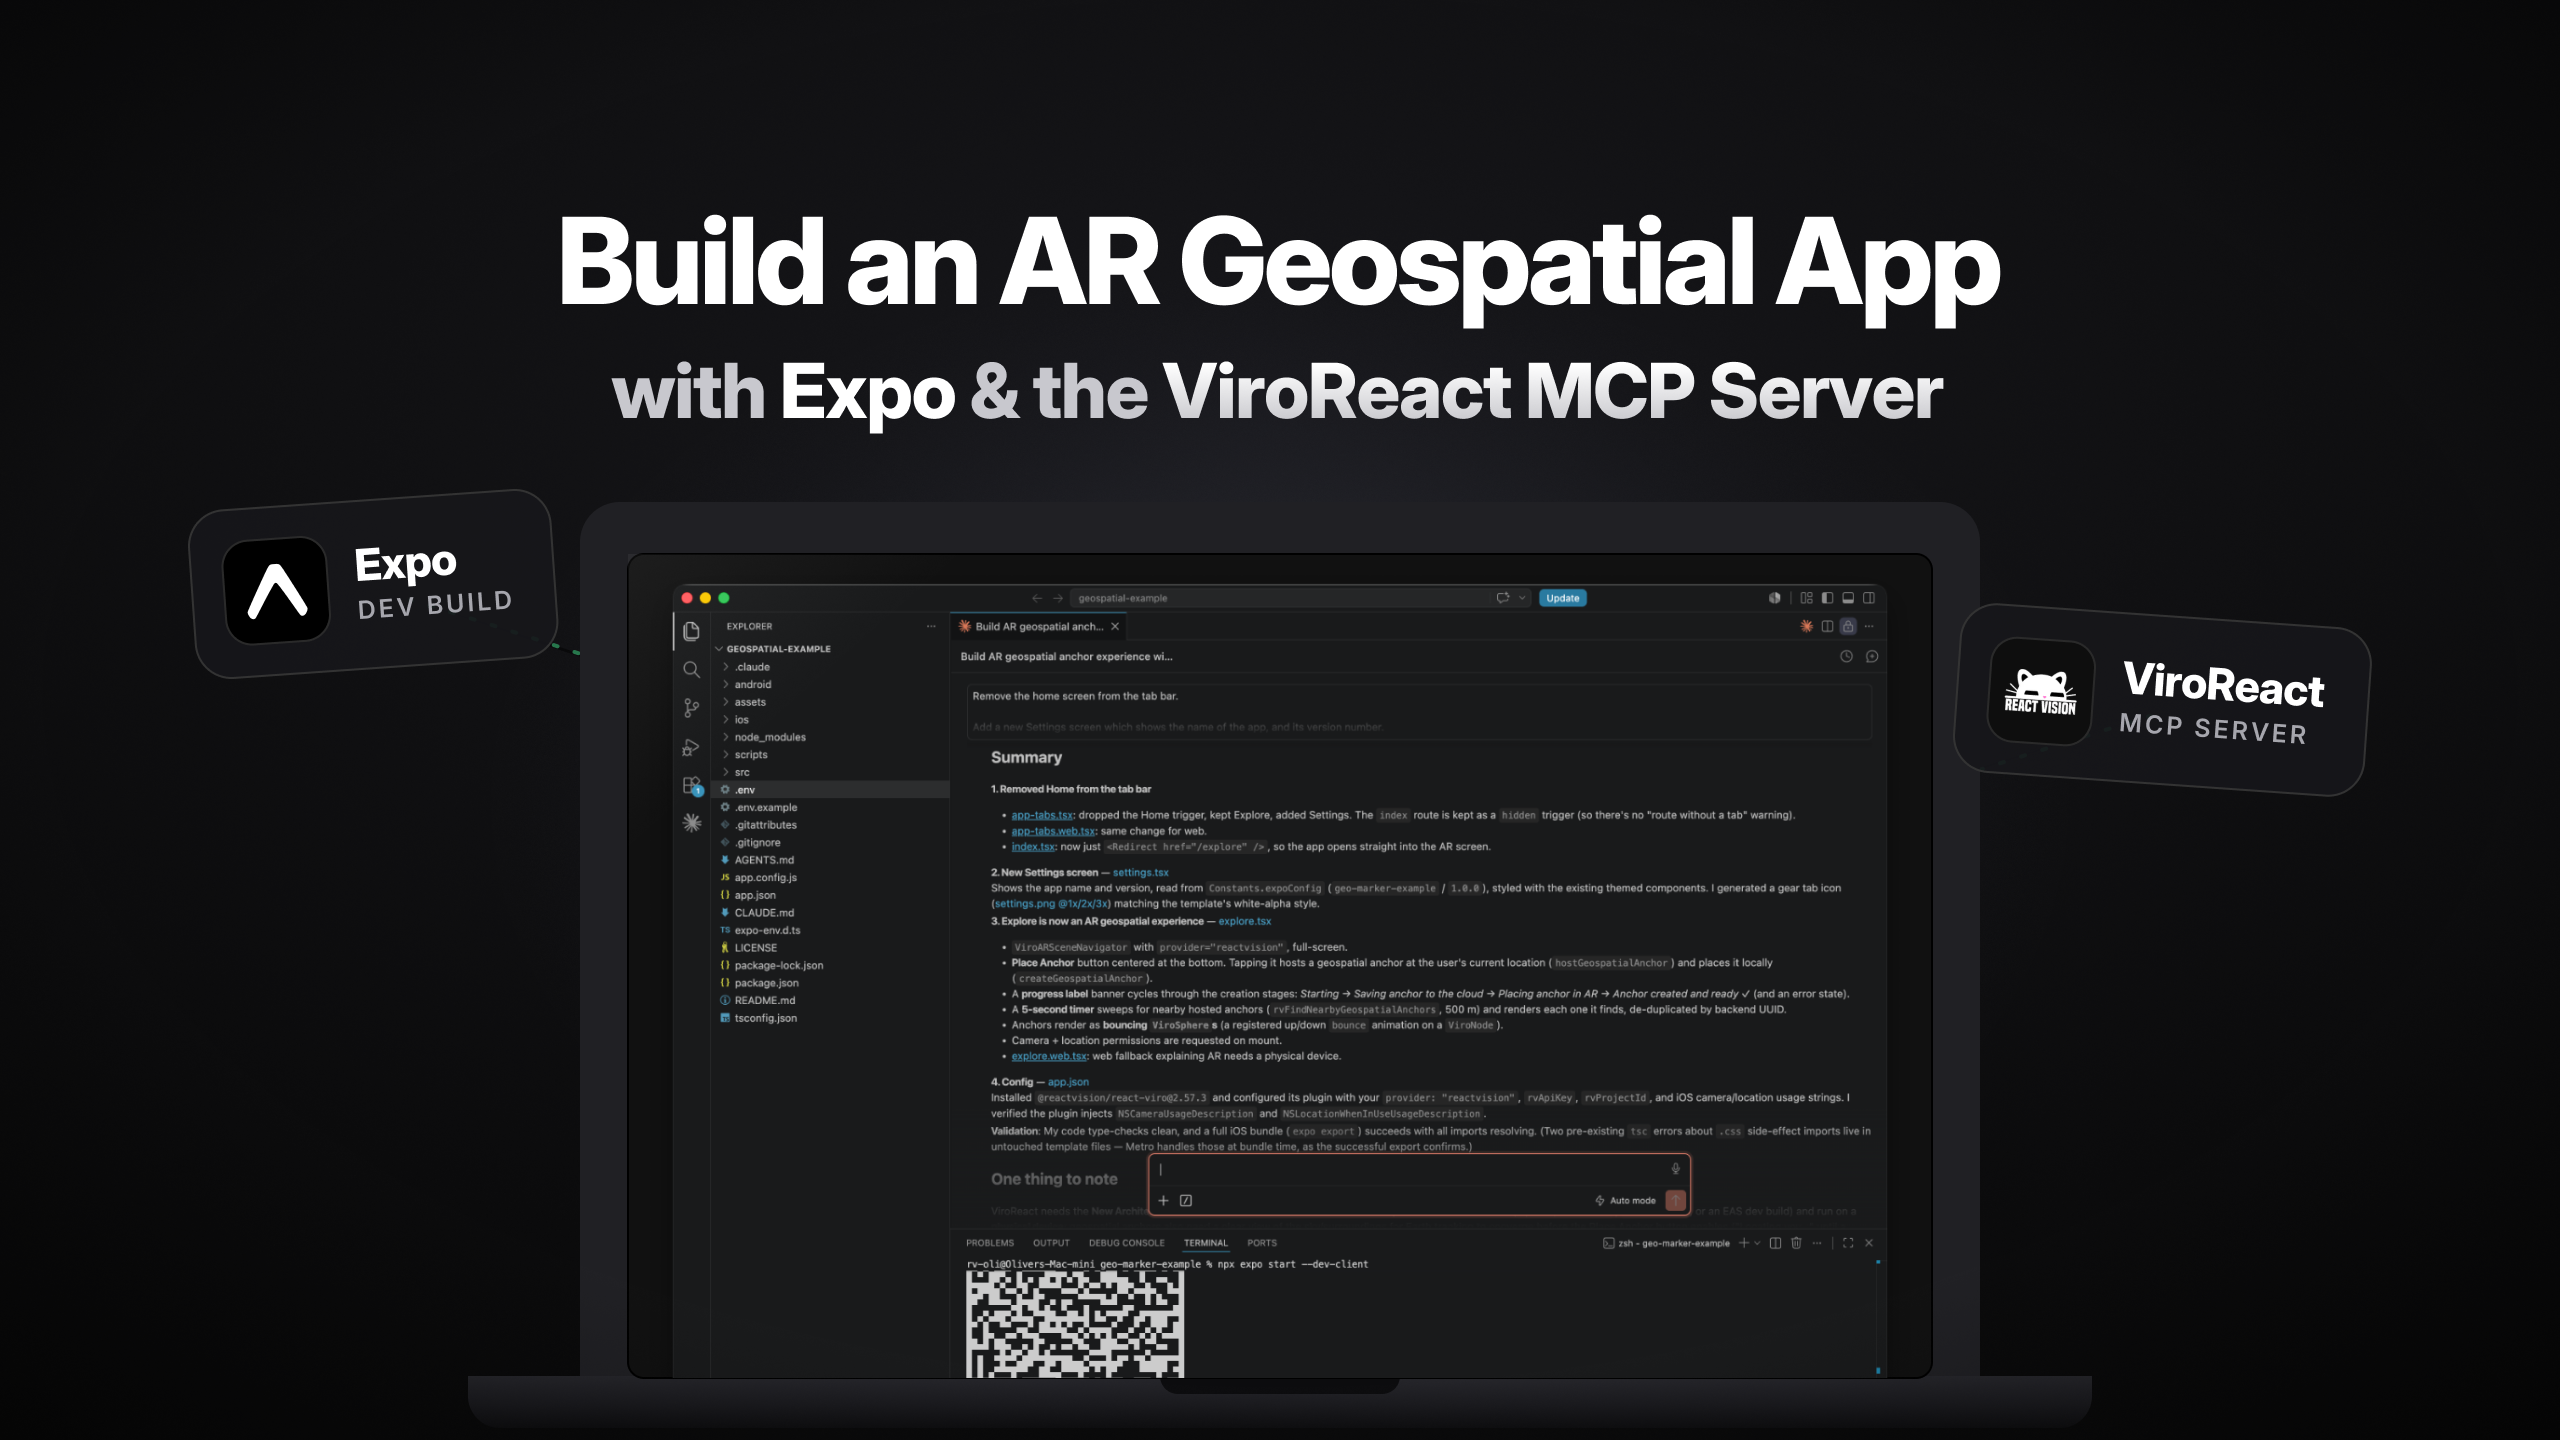This screenshot has height=1440, width=2560.
Task: Open the Extensions view with badge
Action: [692, 786]
